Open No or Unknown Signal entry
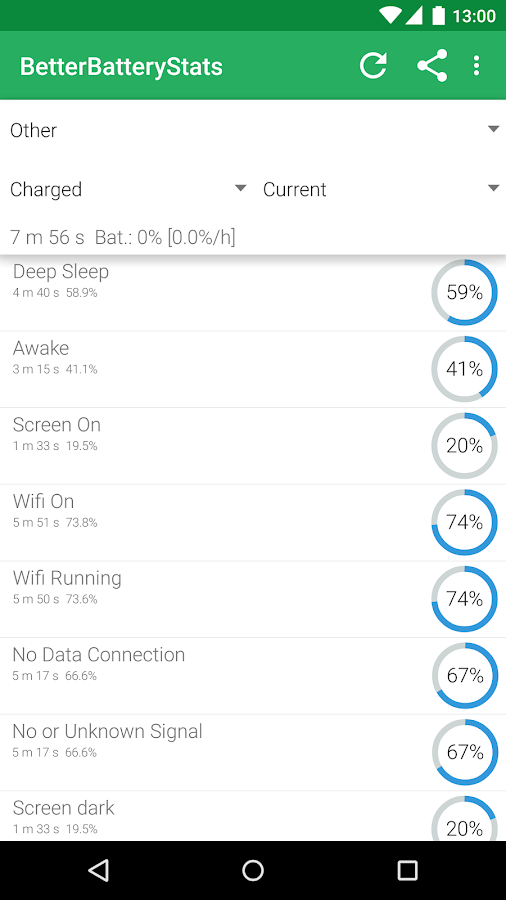This screenshot has height=900, width=506. click(253, 752)
